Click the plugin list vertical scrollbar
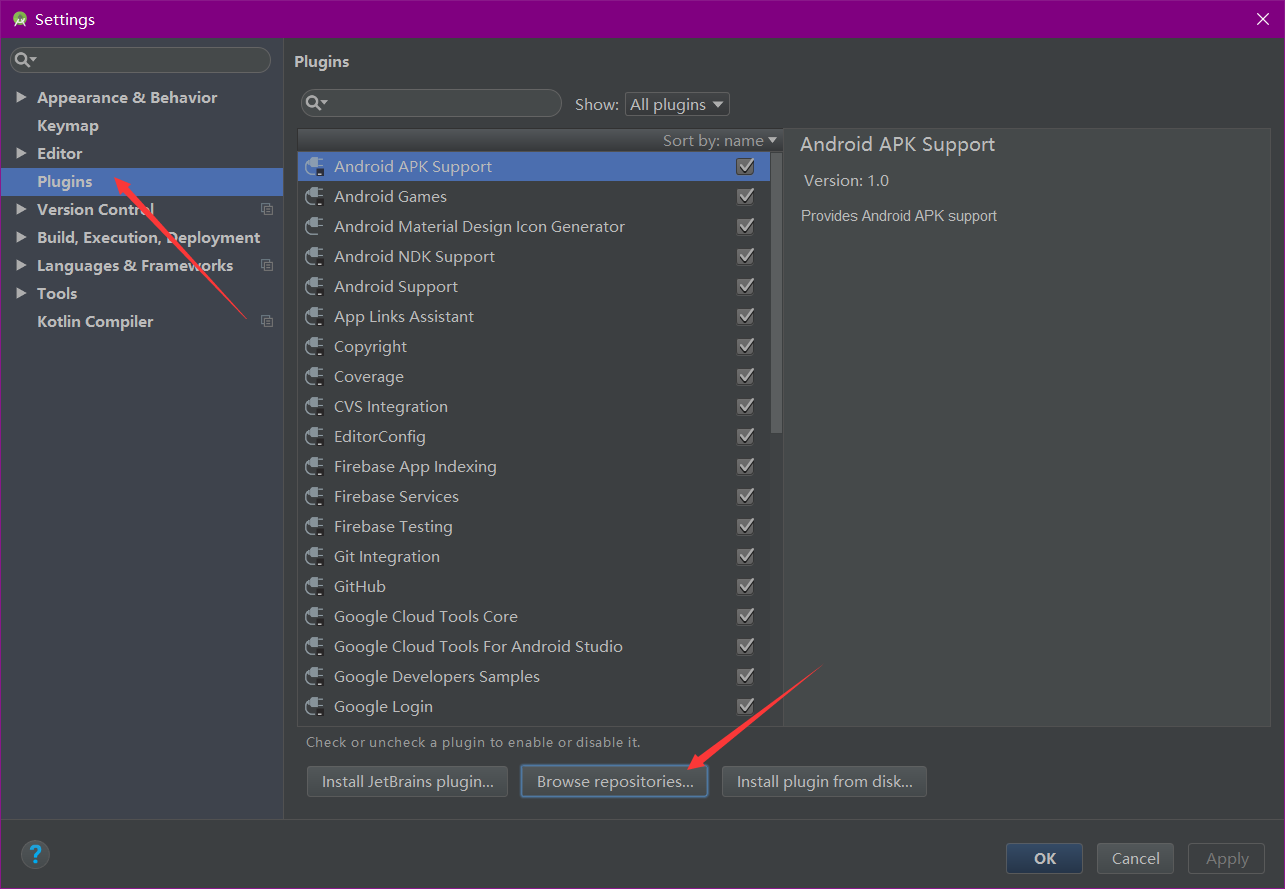Image resolution: width=1285 pixels, height=889 pixels. pos(777,293)
